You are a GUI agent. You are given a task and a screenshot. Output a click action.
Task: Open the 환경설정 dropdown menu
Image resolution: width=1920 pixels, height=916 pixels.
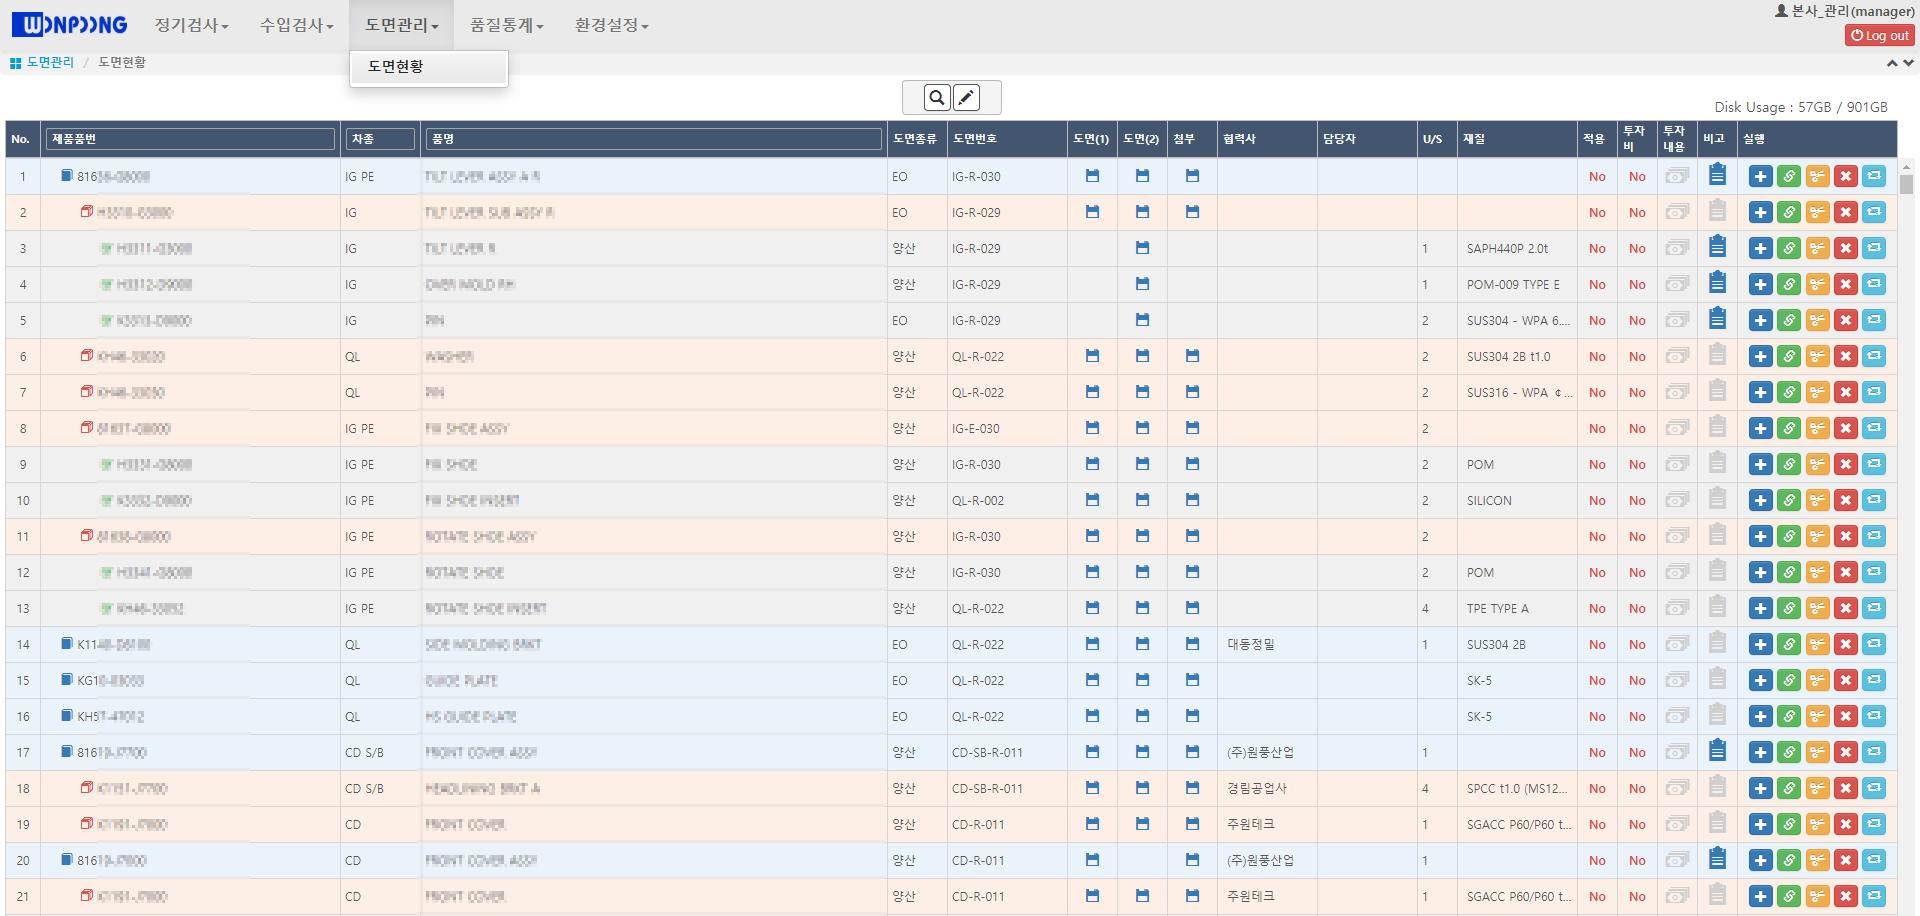point(611,25)
